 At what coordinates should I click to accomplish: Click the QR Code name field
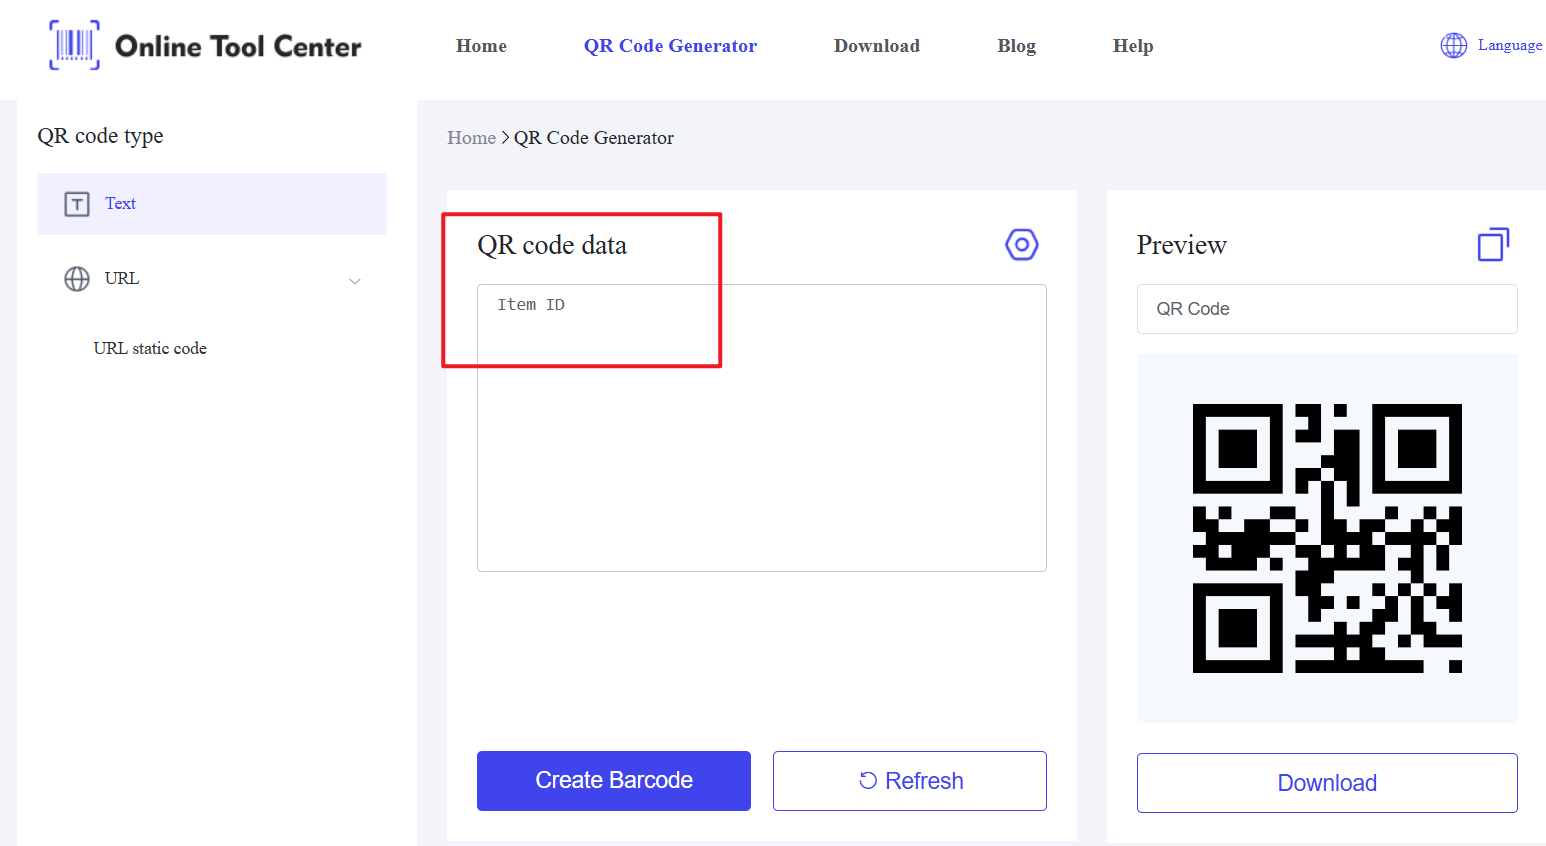(x=1327, y=309)
